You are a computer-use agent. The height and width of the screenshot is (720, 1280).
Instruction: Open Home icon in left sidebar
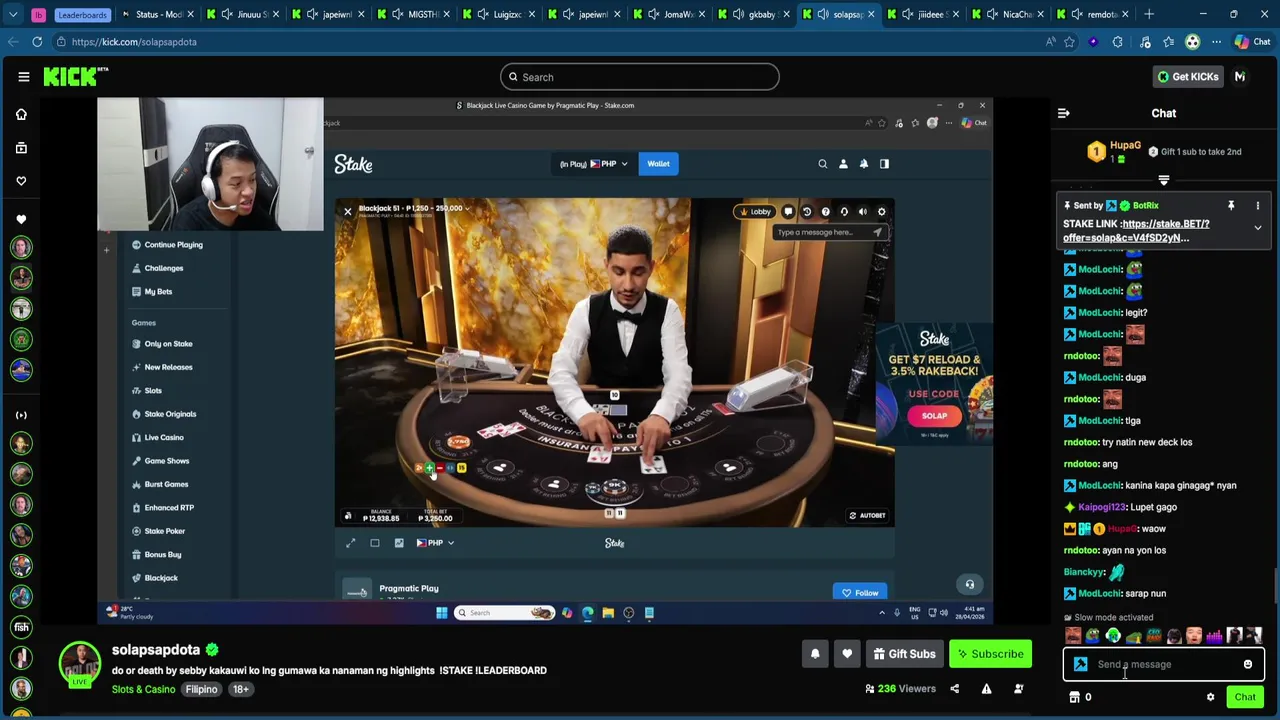click(21, 114)
